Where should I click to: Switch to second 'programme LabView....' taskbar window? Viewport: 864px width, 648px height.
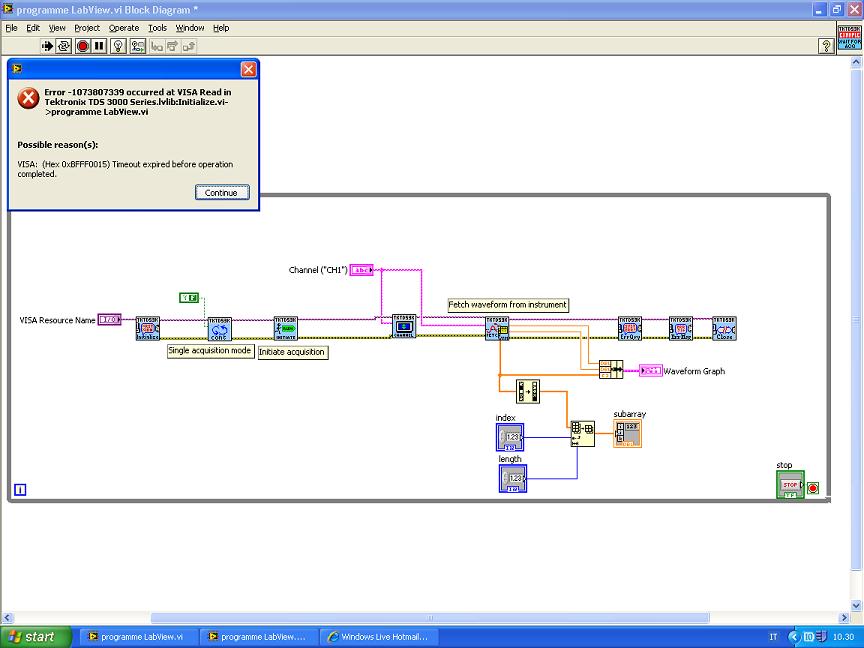(x=257, y=637)
